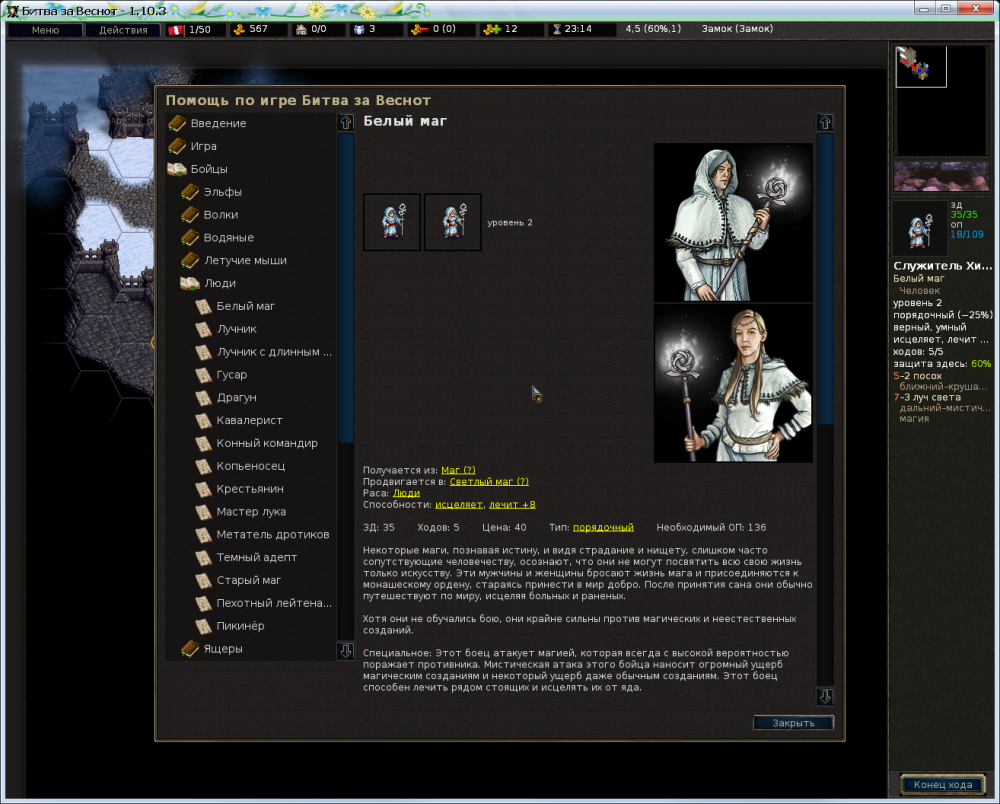Collapse the Люди race section

pyautogui.click(x=219, y=283)
